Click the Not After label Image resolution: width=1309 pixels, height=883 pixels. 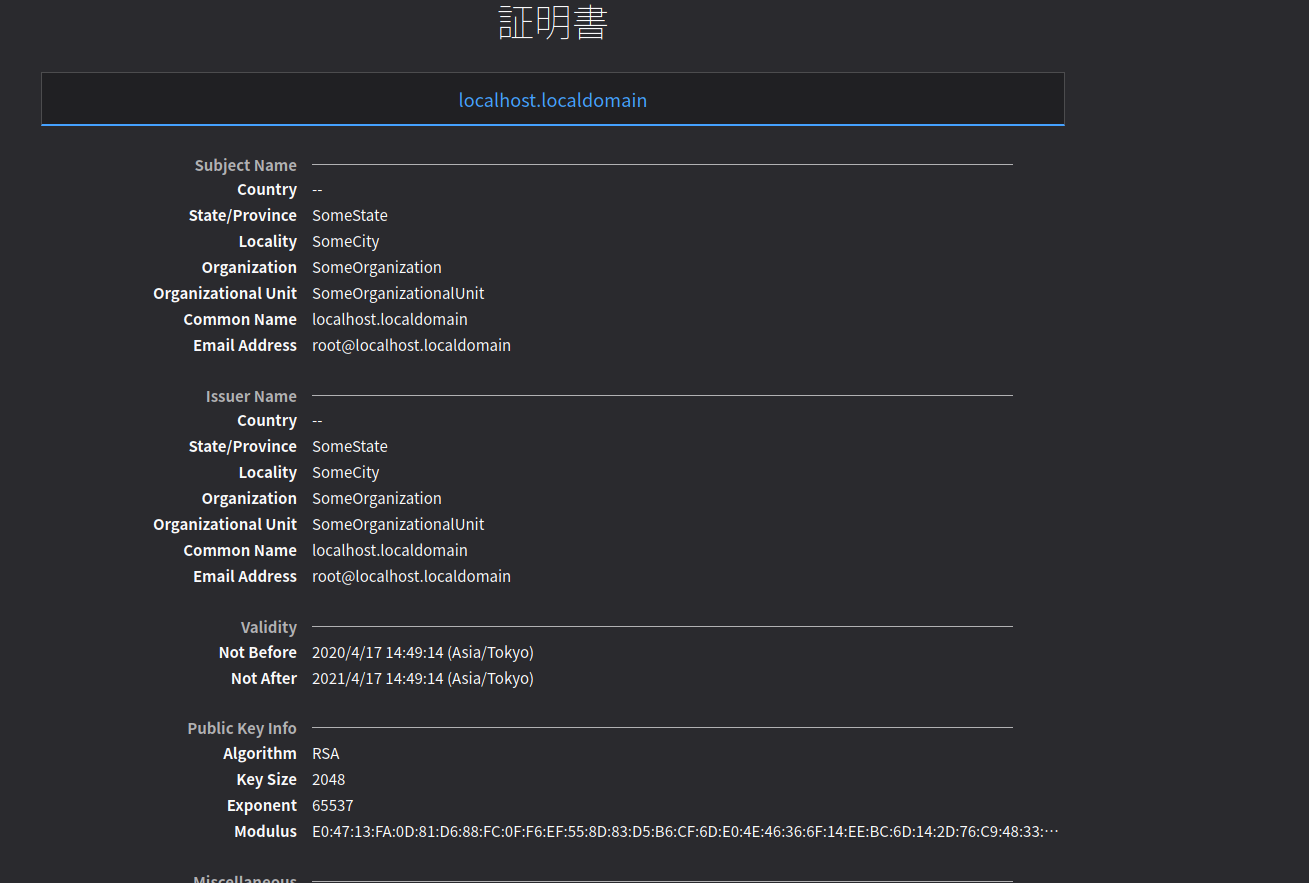(x=264, y=679)
